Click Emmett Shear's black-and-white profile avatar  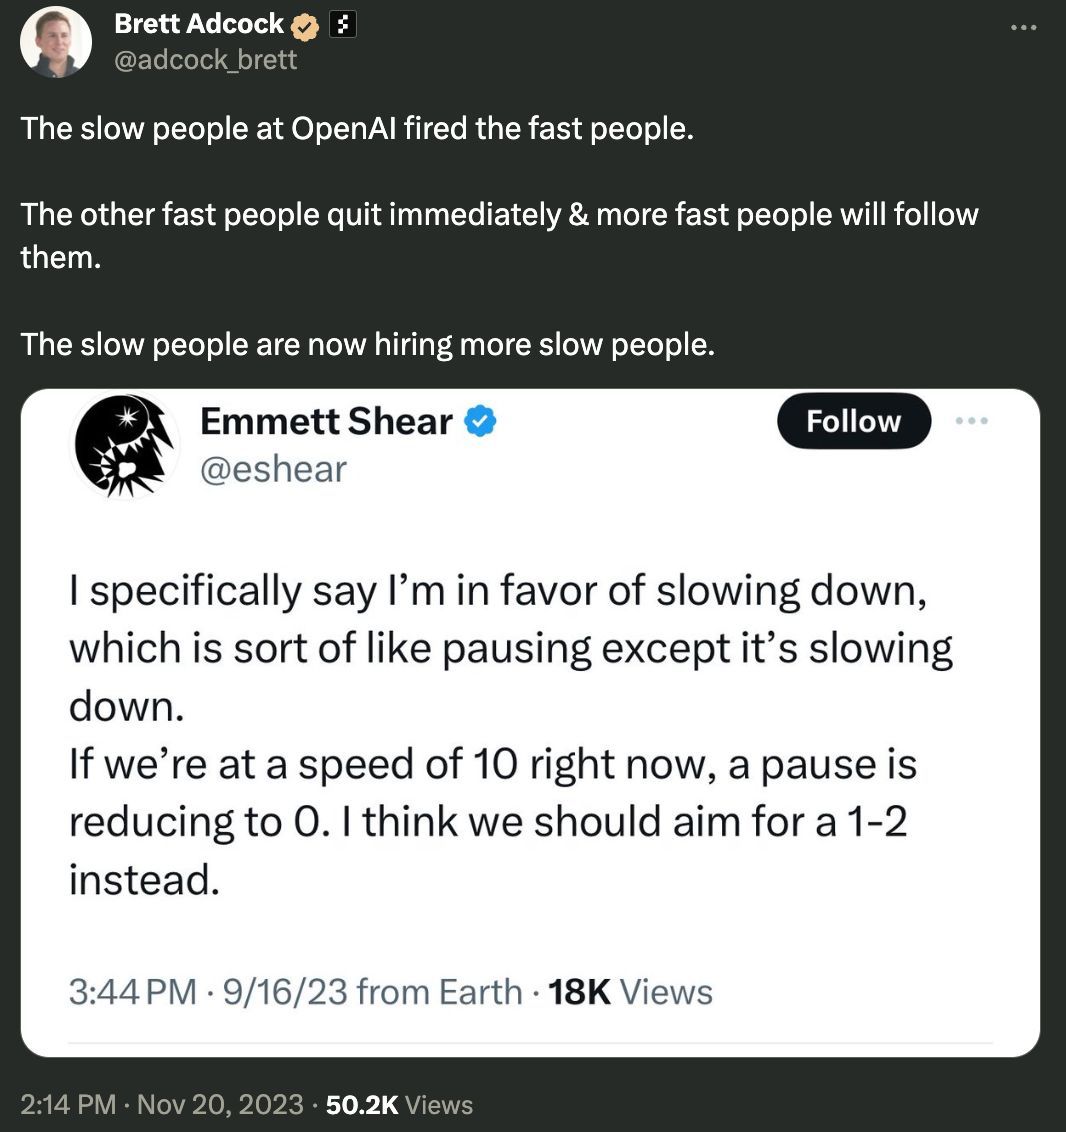[x=124, y=447]
